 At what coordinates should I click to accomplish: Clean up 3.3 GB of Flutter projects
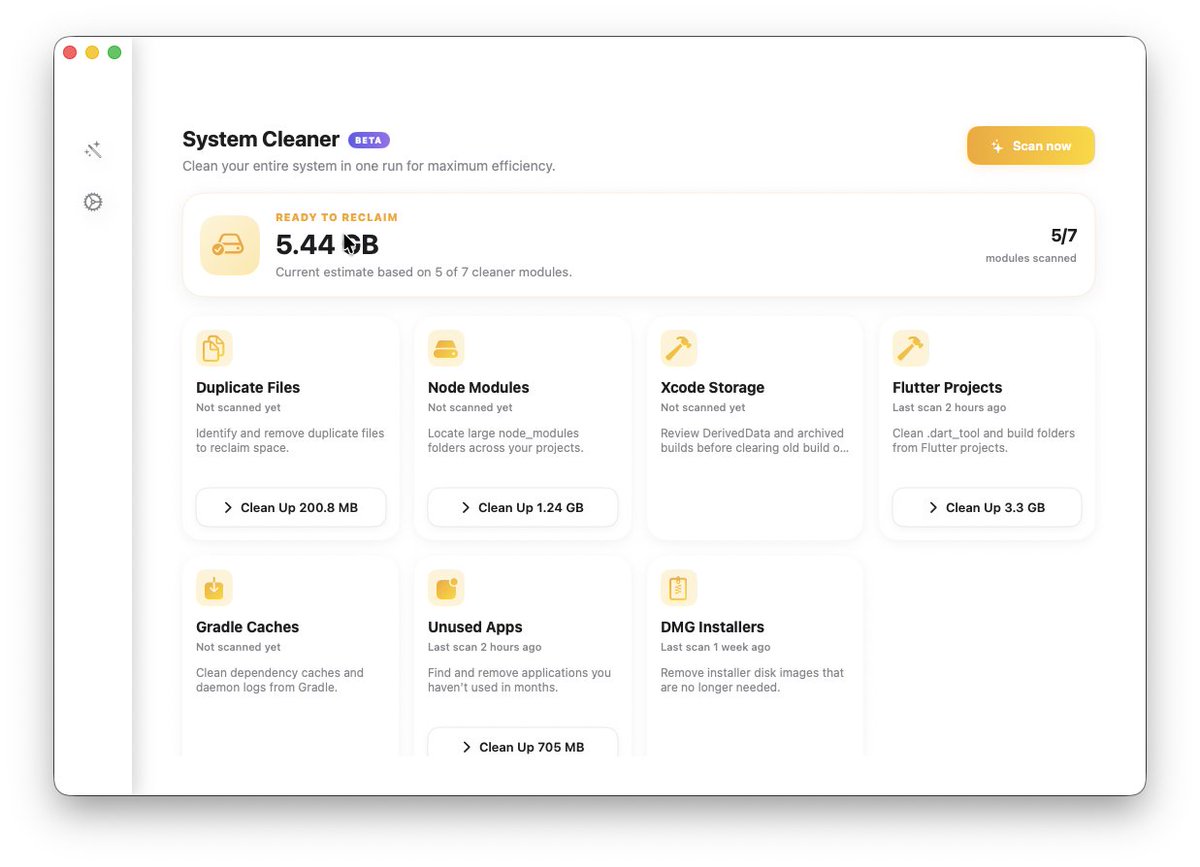(x=987, y=507)
